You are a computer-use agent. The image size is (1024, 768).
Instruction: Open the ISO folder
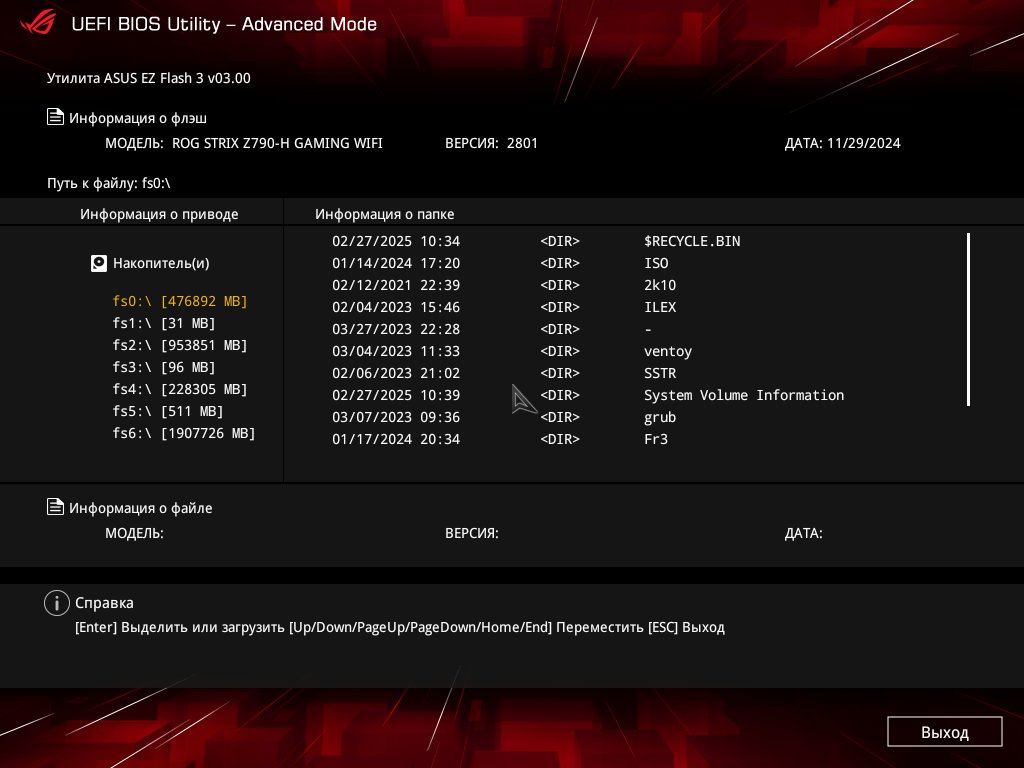[x=656, y=263]
